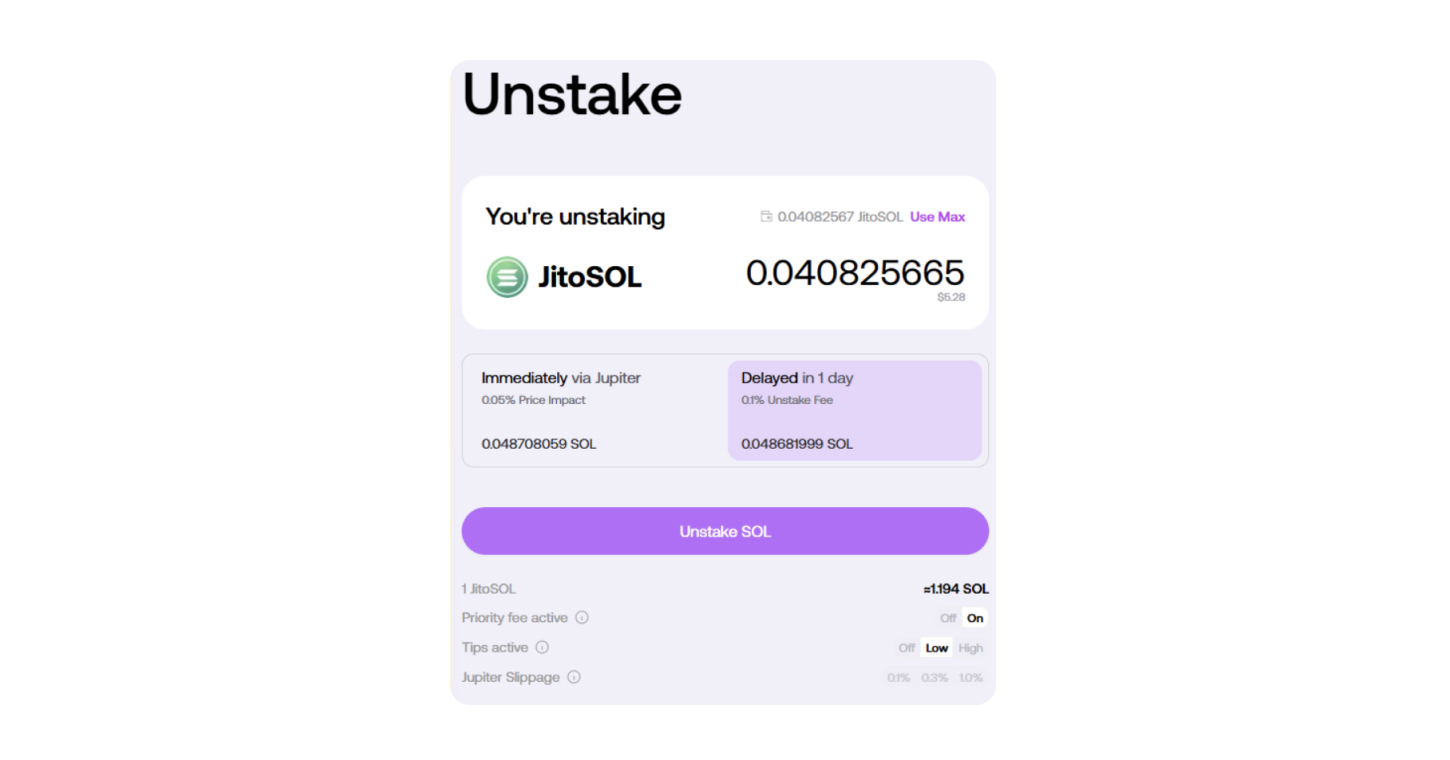Set Tips to Low
The width and height of the screenshot is (1450, 760).
pos(937,648)
